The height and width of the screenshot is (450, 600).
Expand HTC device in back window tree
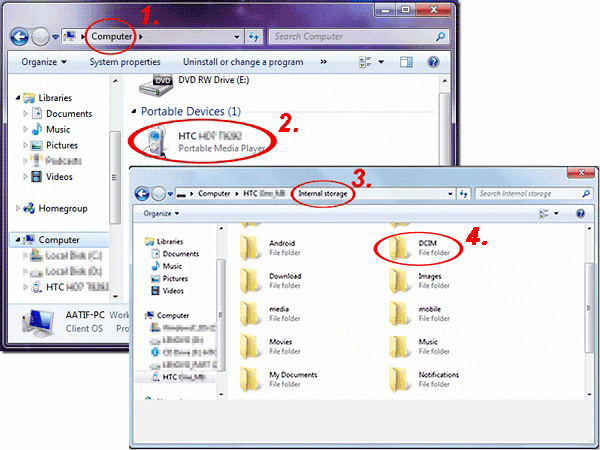coord(25,287)
